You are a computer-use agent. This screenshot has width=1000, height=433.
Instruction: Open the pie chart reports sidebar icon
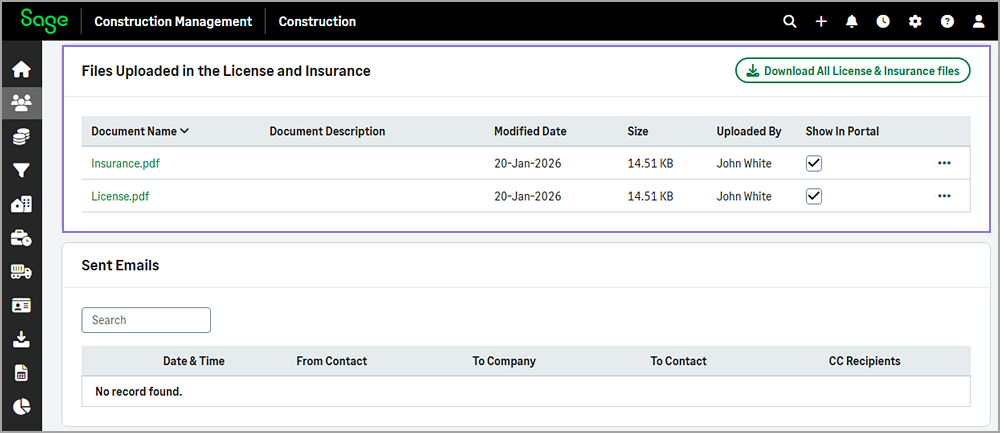[21, 407]
